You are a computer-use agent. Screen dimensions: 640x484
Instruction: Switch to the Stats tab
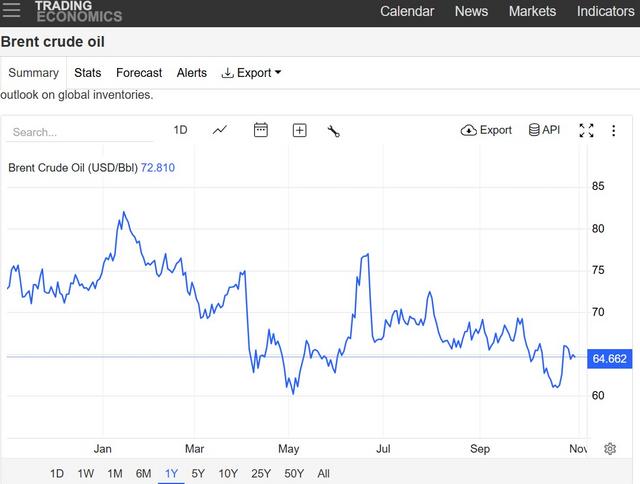pyautogui.click(x=87, y=73)
